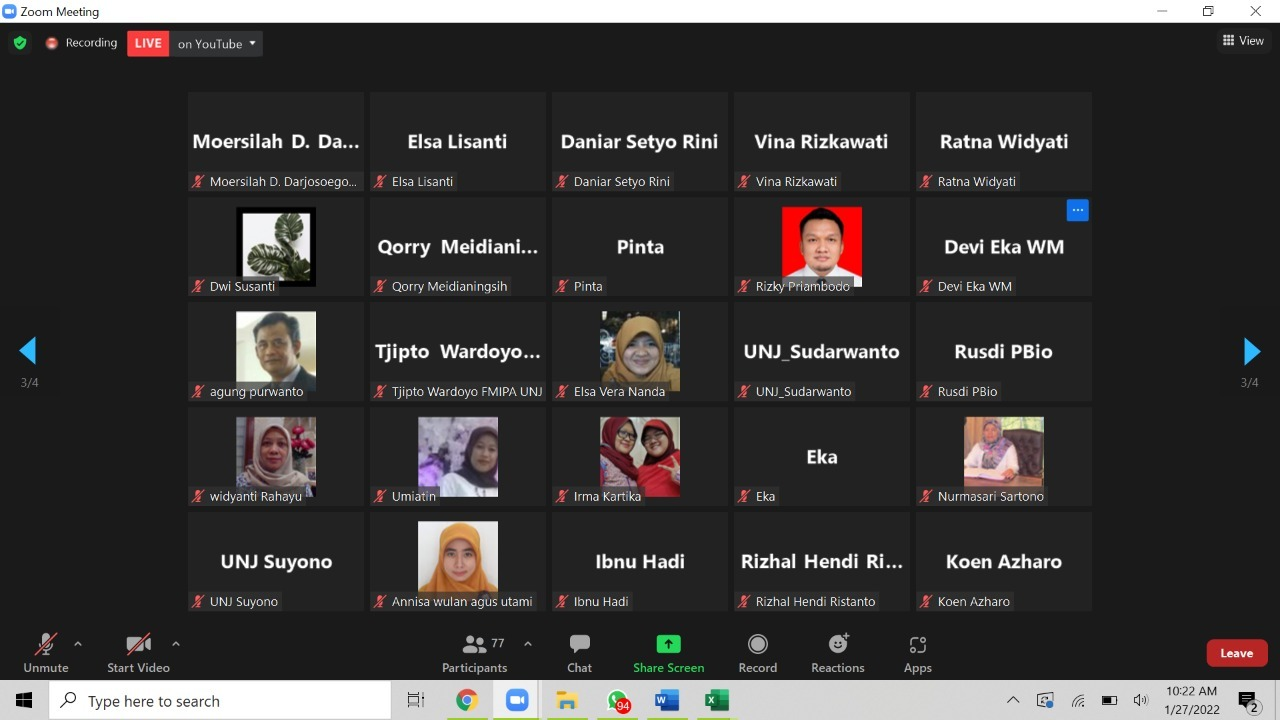Open Task View on the taskbar

pos(416,701)
